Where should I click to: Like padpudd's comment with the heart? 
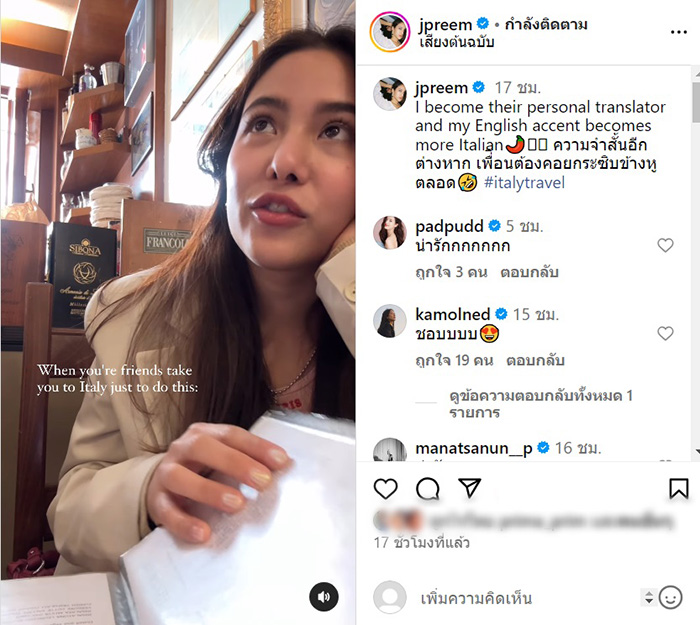pyautogui.click(x=665, y=245)
